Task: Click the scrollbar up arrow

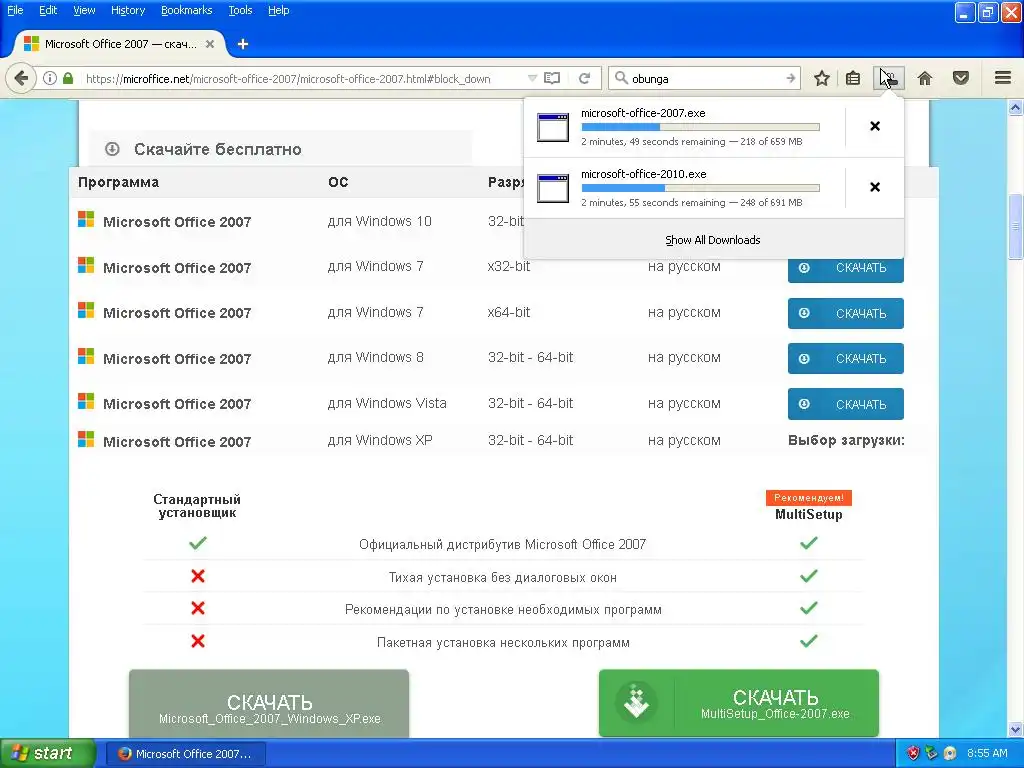Action: click(x=1016, y=107)
